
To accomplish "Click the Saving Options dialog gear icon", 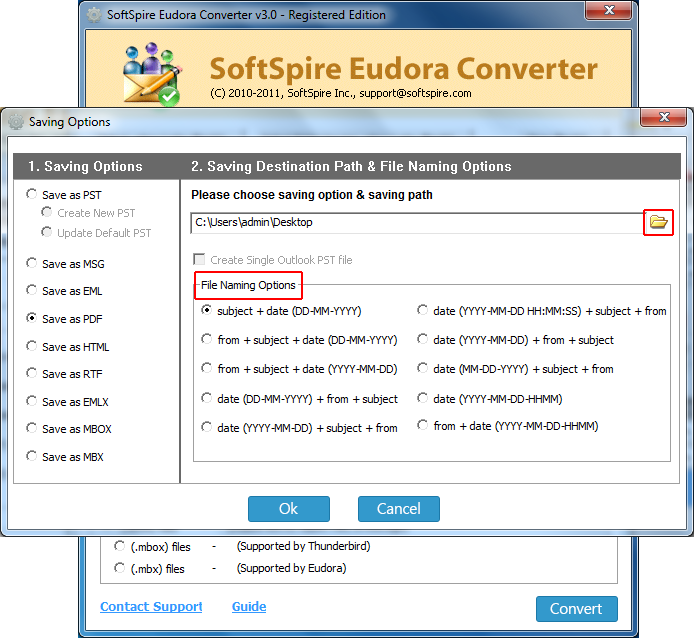I will (16, 122).
